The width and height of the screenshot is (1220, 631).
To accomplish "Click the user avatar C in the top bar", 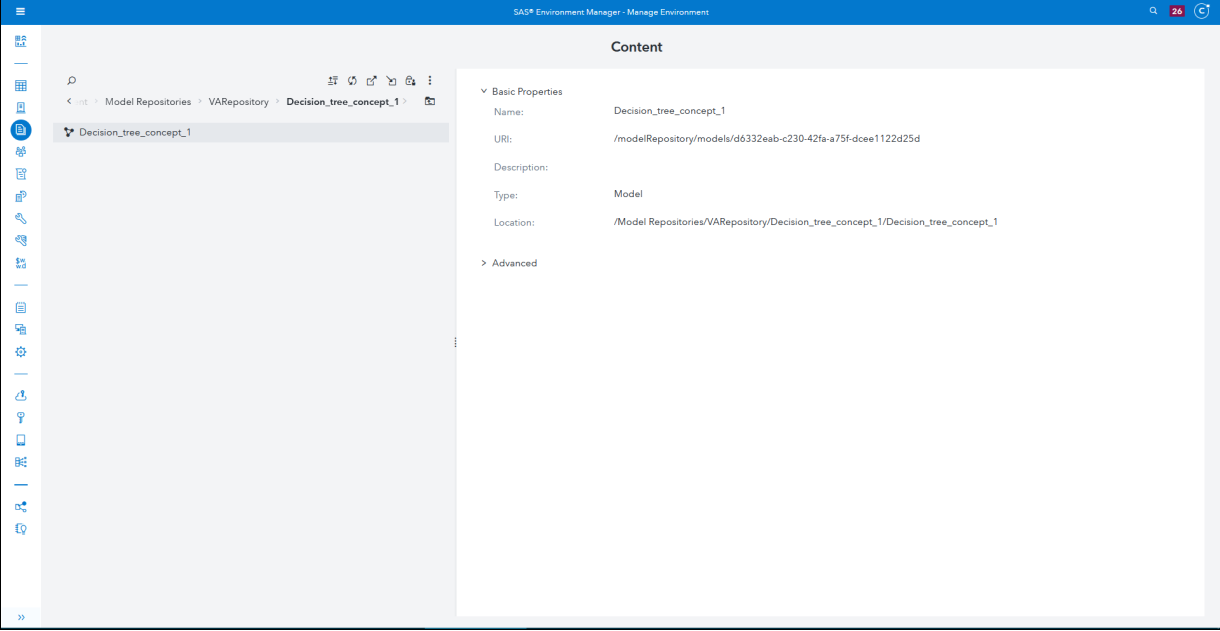I will 1201,11.
